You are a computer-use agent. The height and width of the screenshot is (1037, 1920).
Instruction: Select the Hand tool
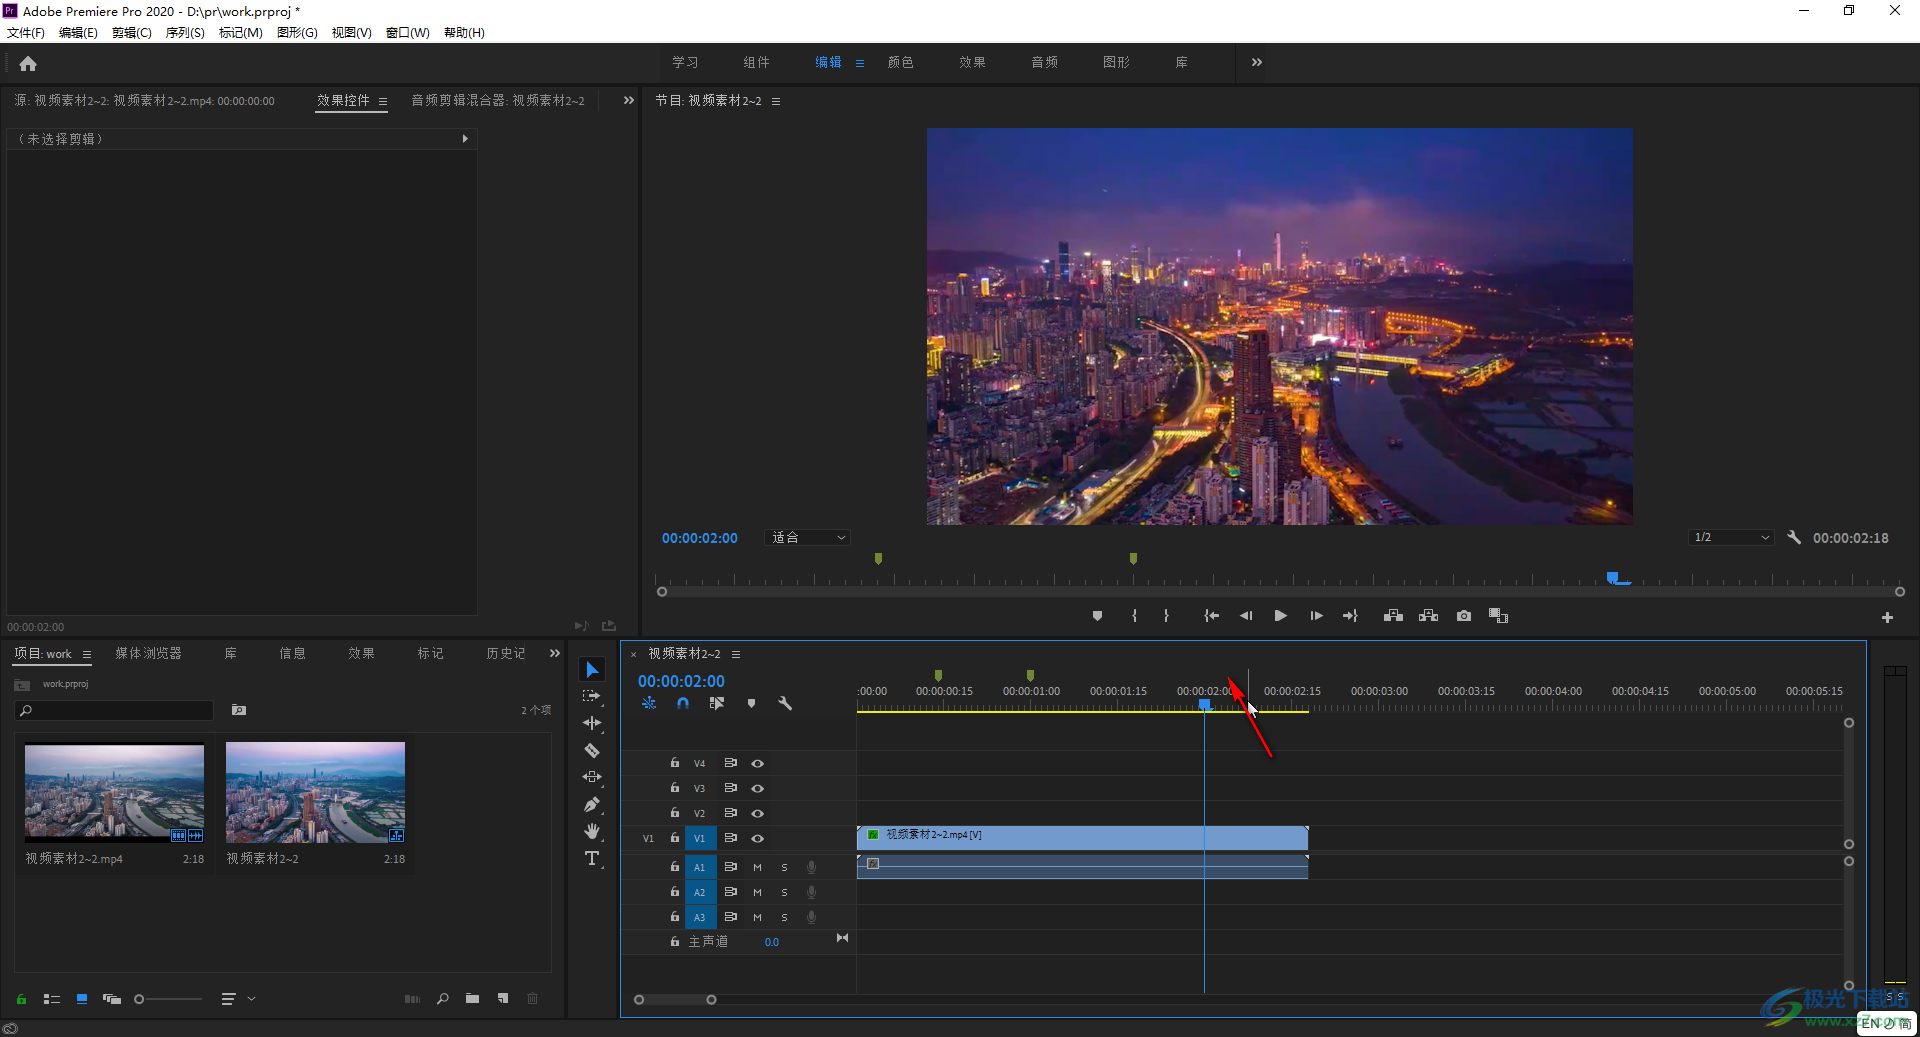592,831
